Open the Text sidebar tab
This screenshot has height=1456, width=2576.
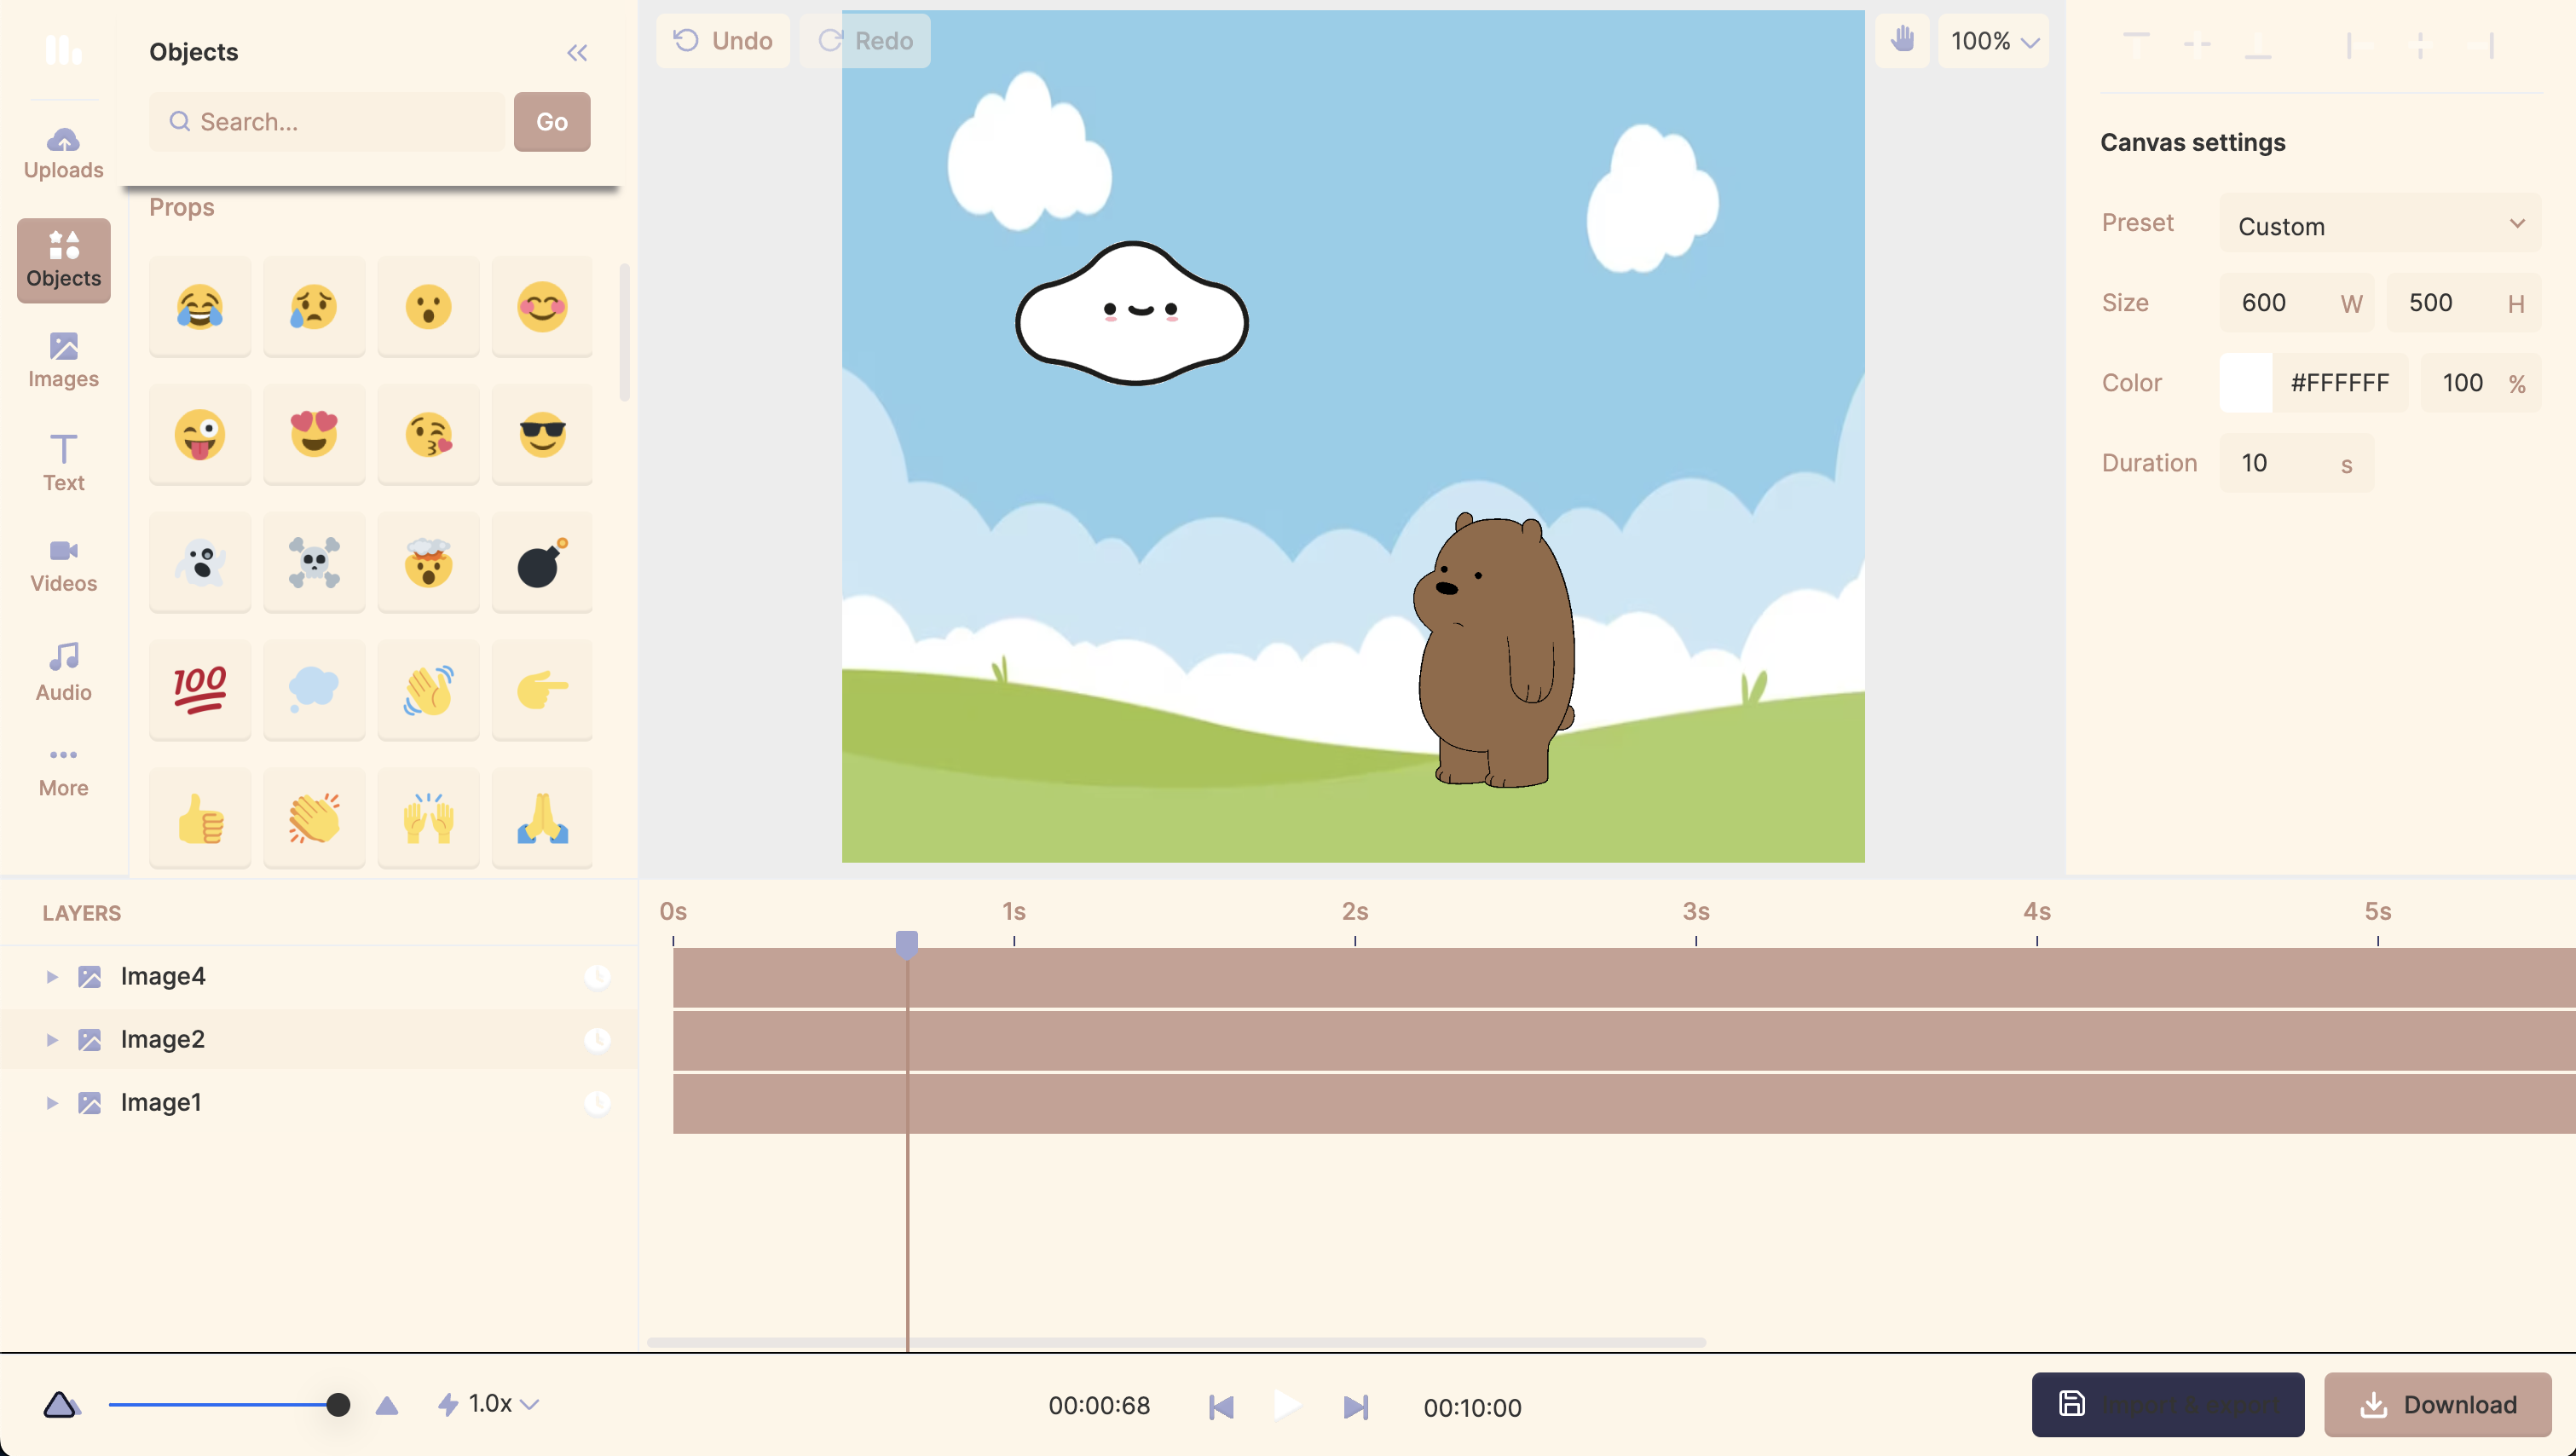click(63, 462)
